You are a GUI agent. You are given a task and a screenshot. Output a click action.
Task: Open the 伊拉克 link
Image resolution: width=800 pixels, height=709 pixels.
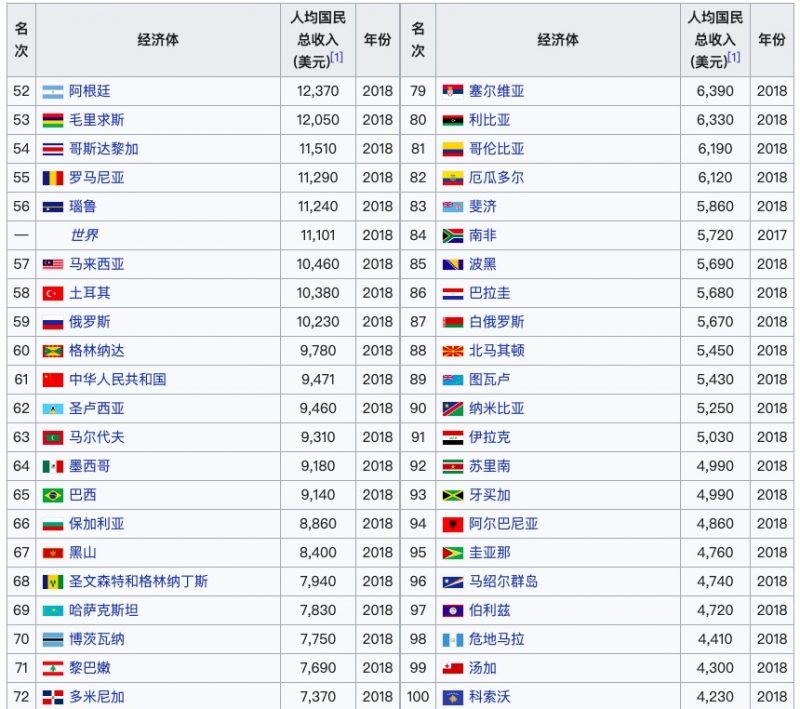[490, 437]
